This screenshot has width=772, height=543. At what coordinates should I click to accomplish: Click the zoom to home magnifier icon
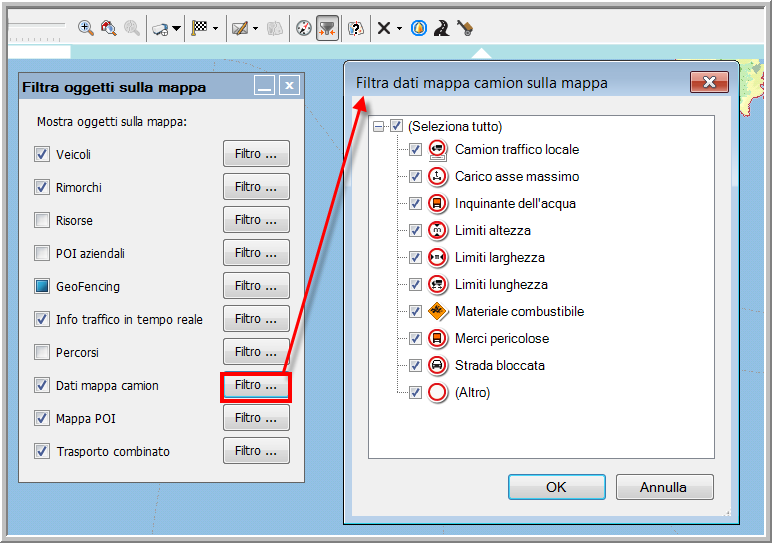(108, 28)
